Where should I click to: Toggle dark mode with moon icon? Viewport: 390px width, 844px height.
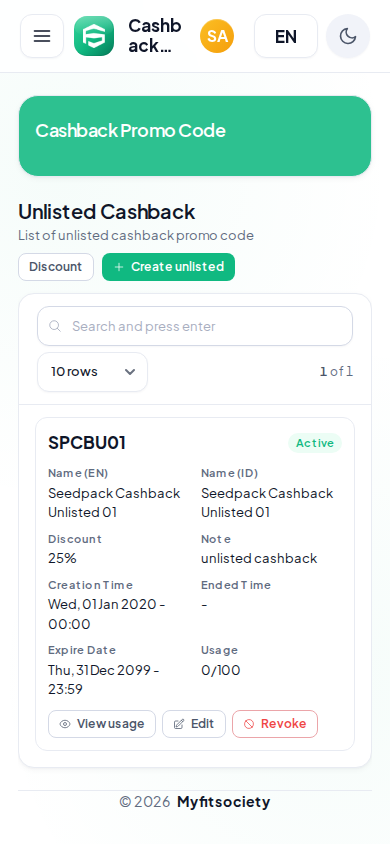pos(348,36)
